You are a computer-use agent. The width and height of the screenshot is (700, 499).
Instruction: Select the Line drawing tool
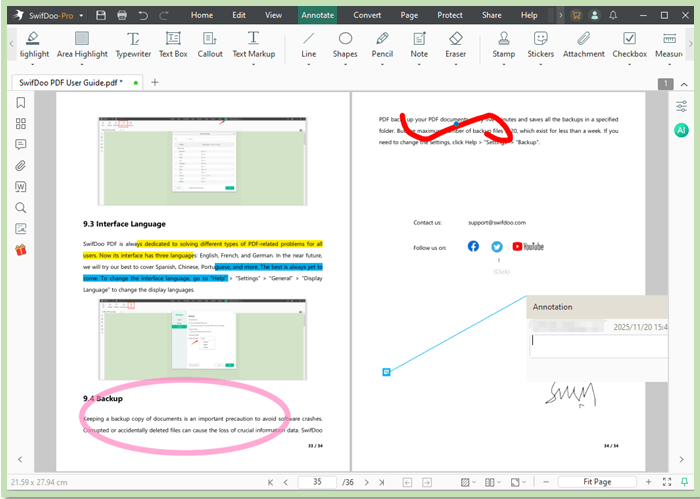(308, 45)
